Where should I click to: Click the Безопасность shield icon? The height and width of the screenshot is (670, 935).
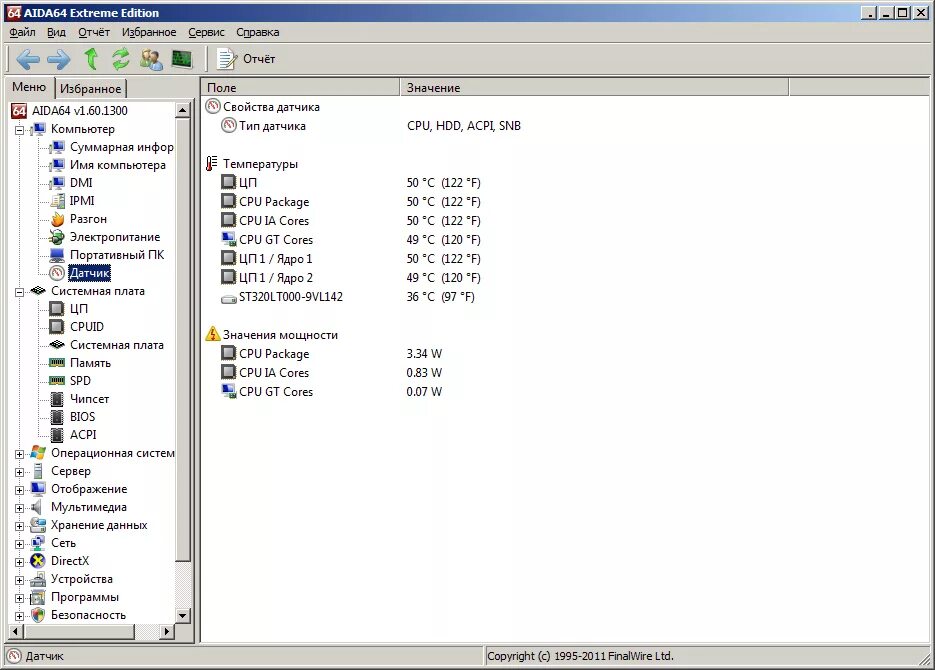pos(38,615)
